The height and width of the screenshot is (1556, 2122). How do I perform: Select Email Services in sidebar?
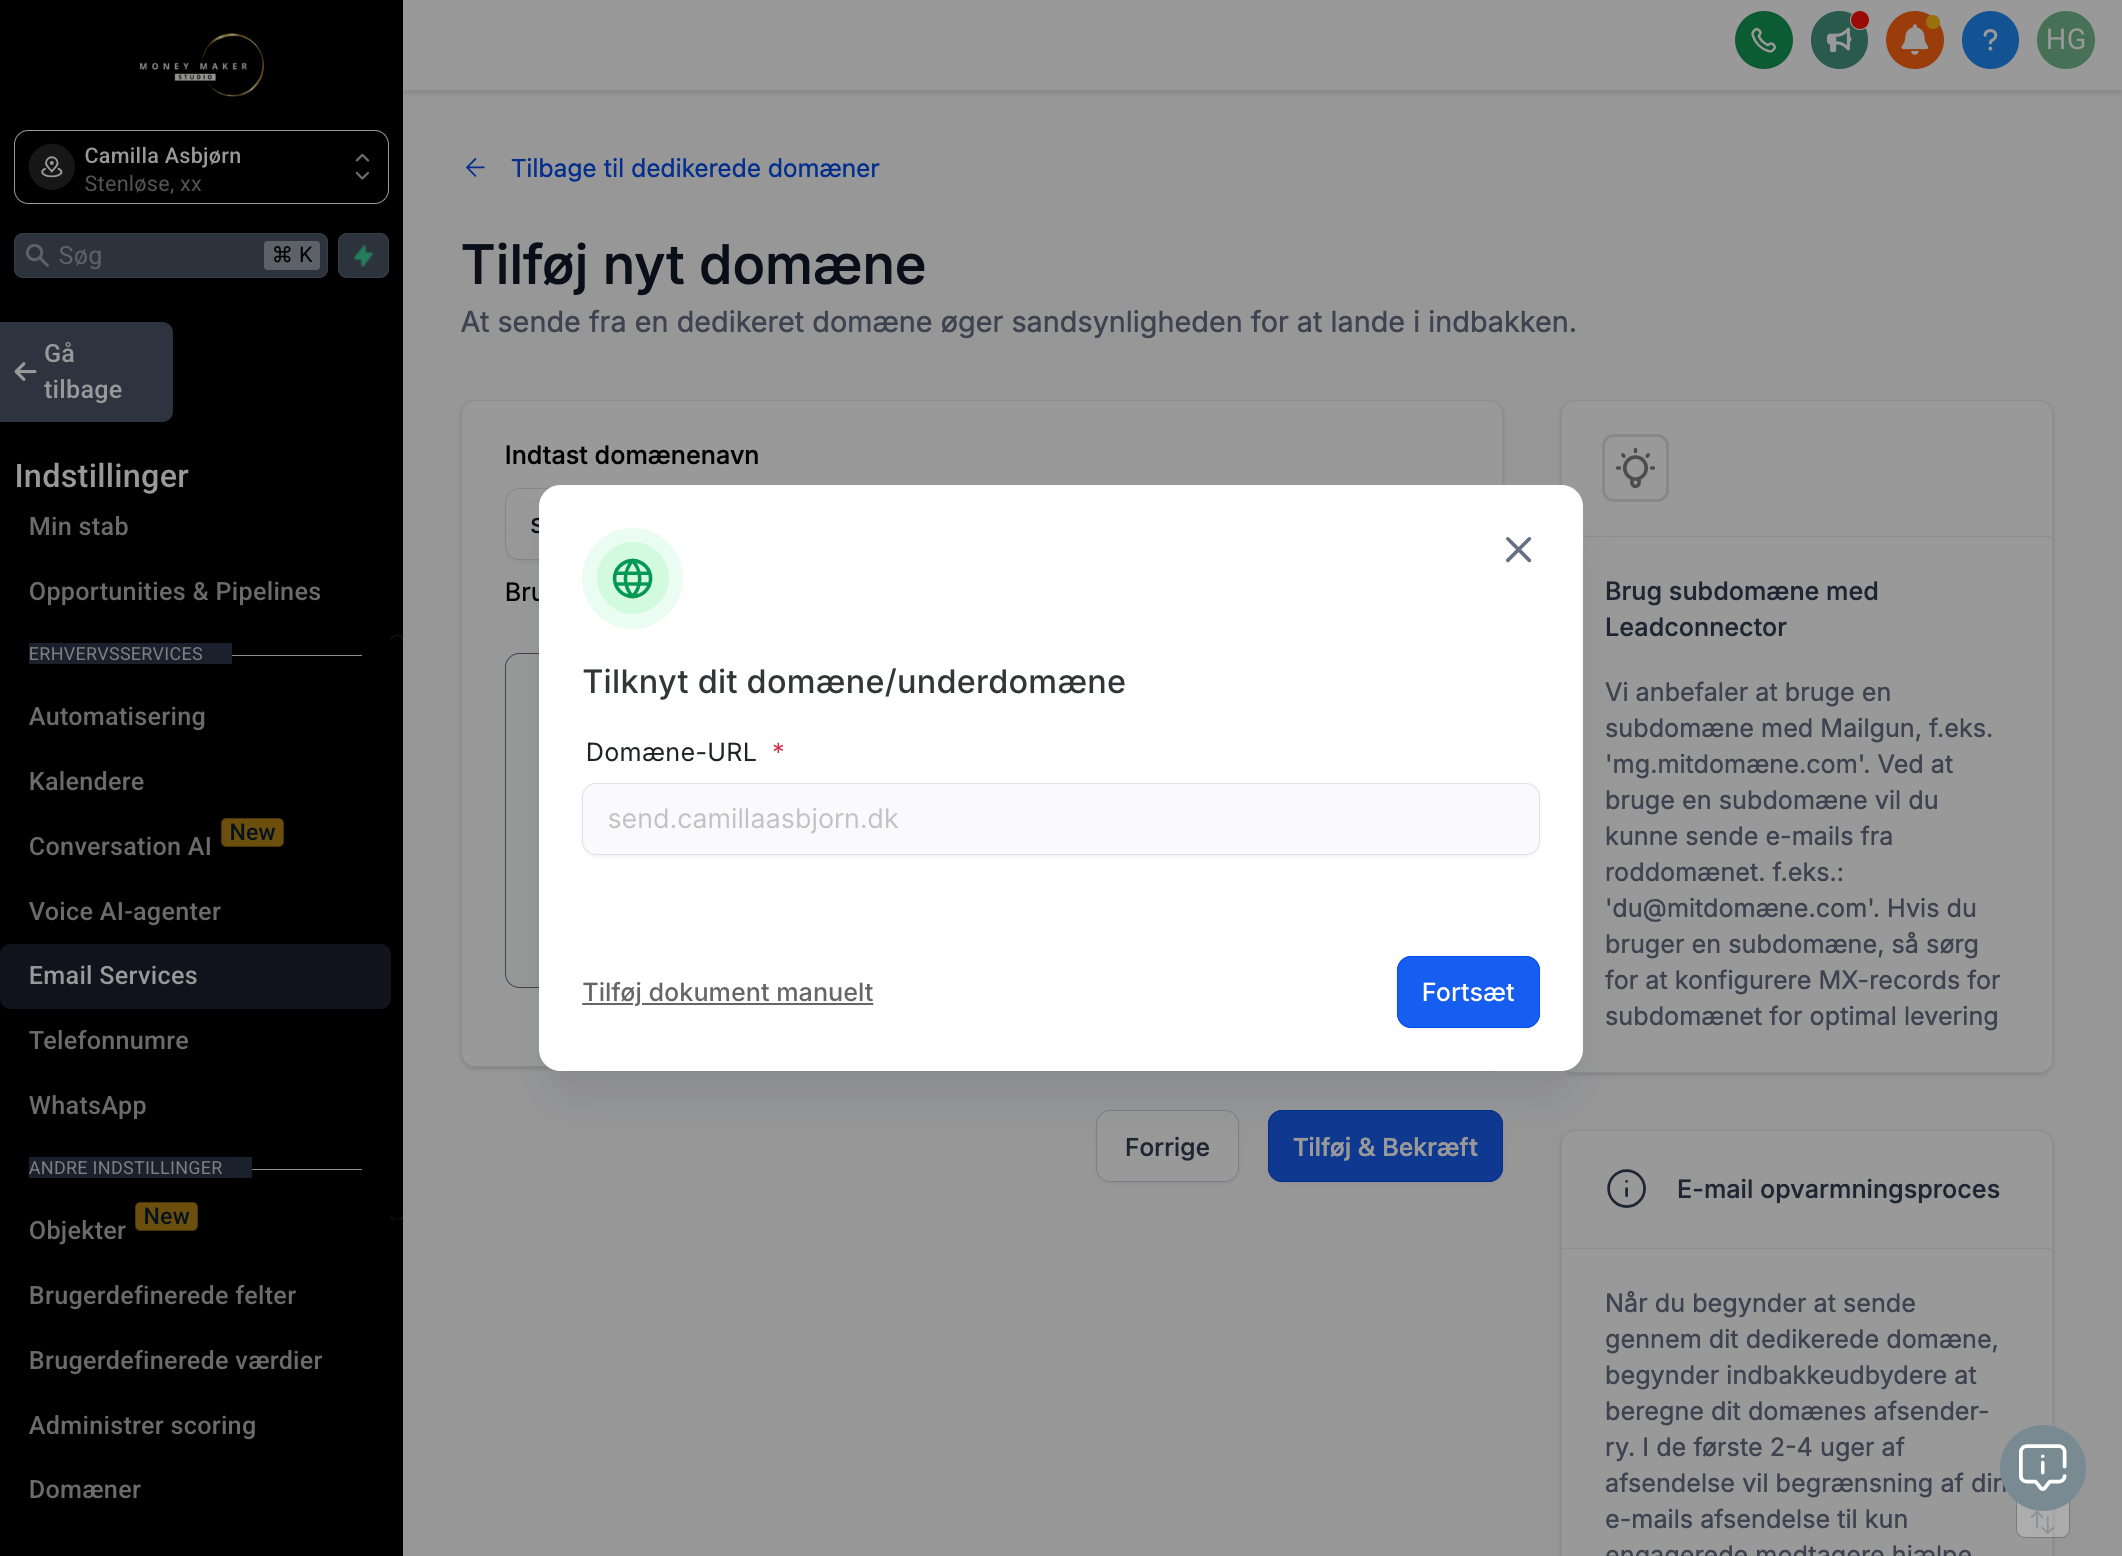point(195,976)
